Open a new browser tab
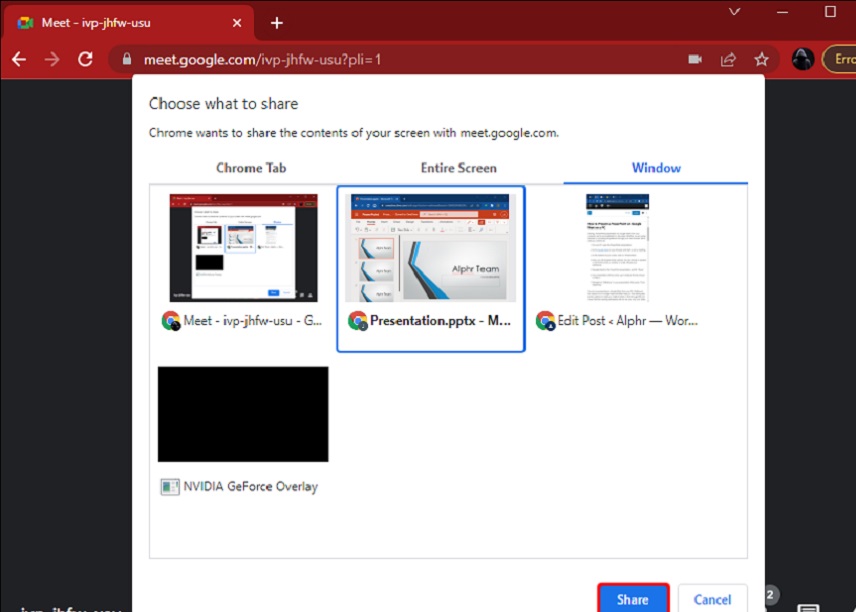The height and width of the screenshot is (612, 856). pyautogui.click(x=277, y=23)
